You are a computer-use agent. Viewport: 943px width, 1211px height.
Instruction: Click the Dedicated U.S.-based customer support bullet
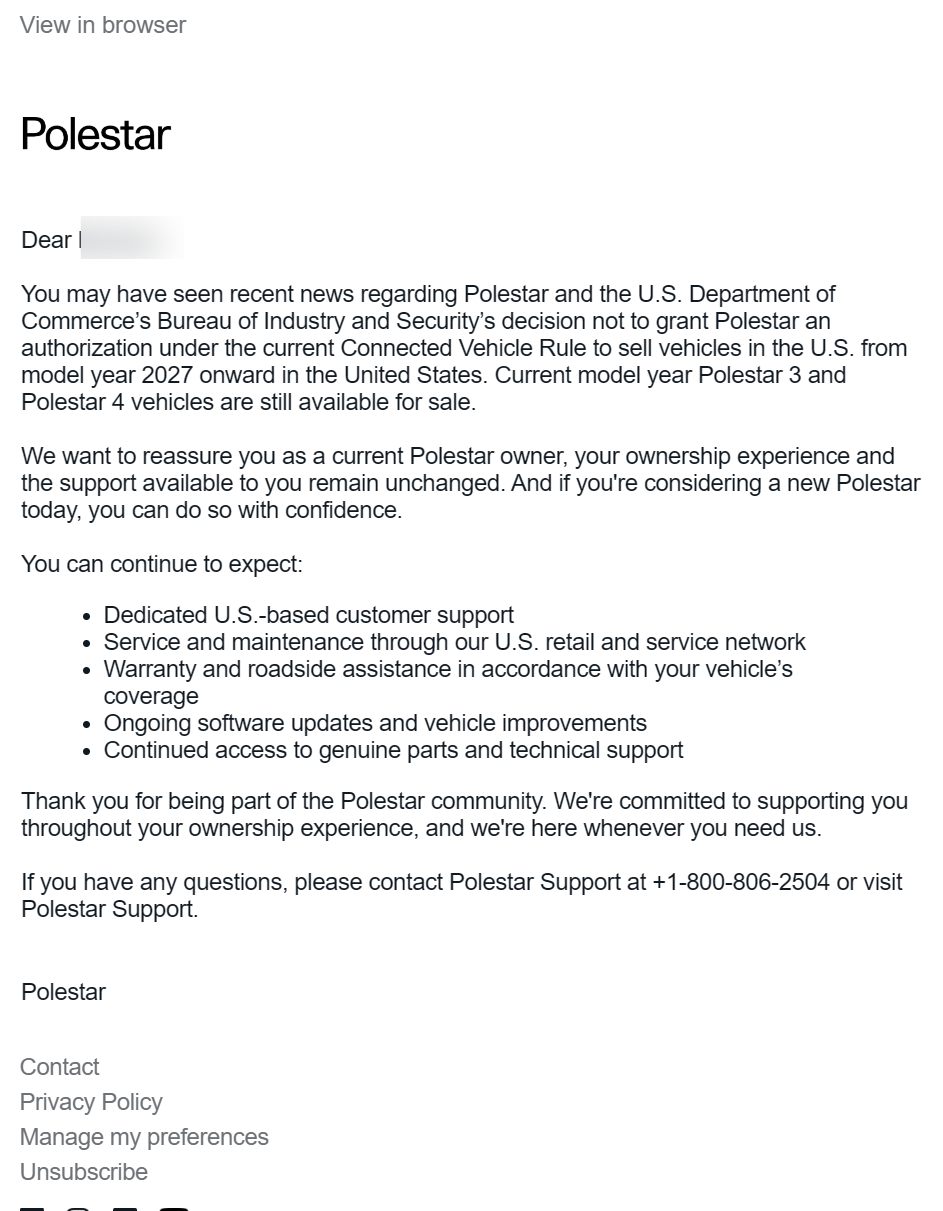309,615
